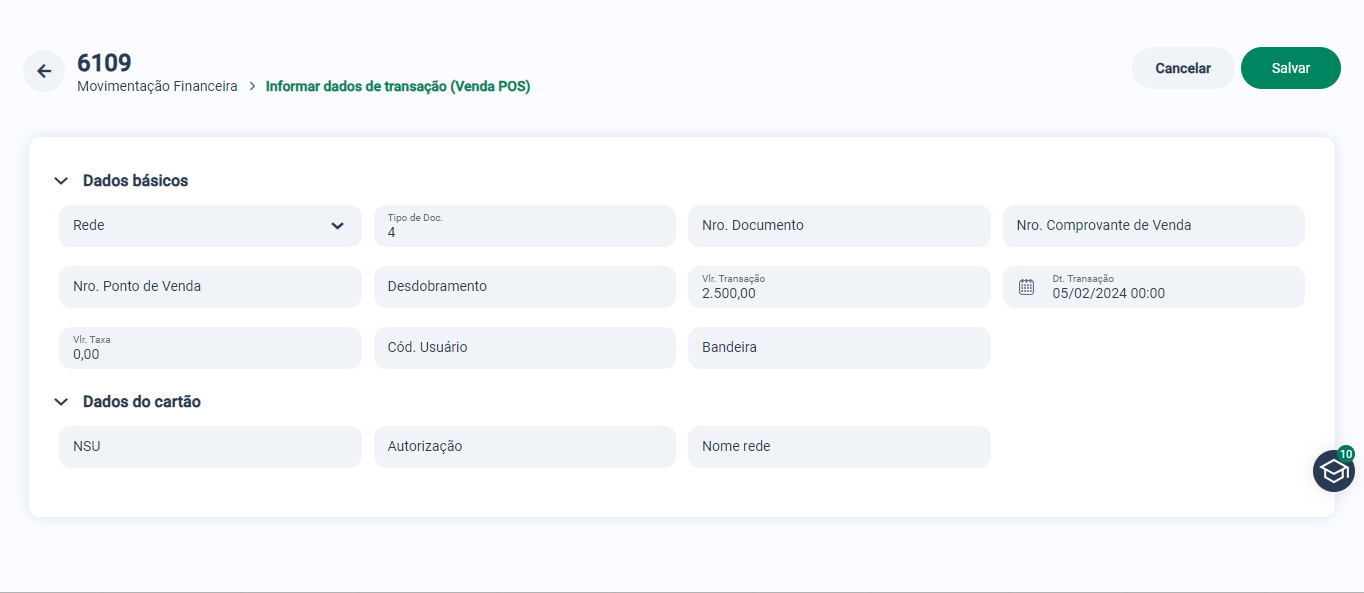Focus the Nome rede field
This screenshot has width=1364, height=593.
(839, 447)
